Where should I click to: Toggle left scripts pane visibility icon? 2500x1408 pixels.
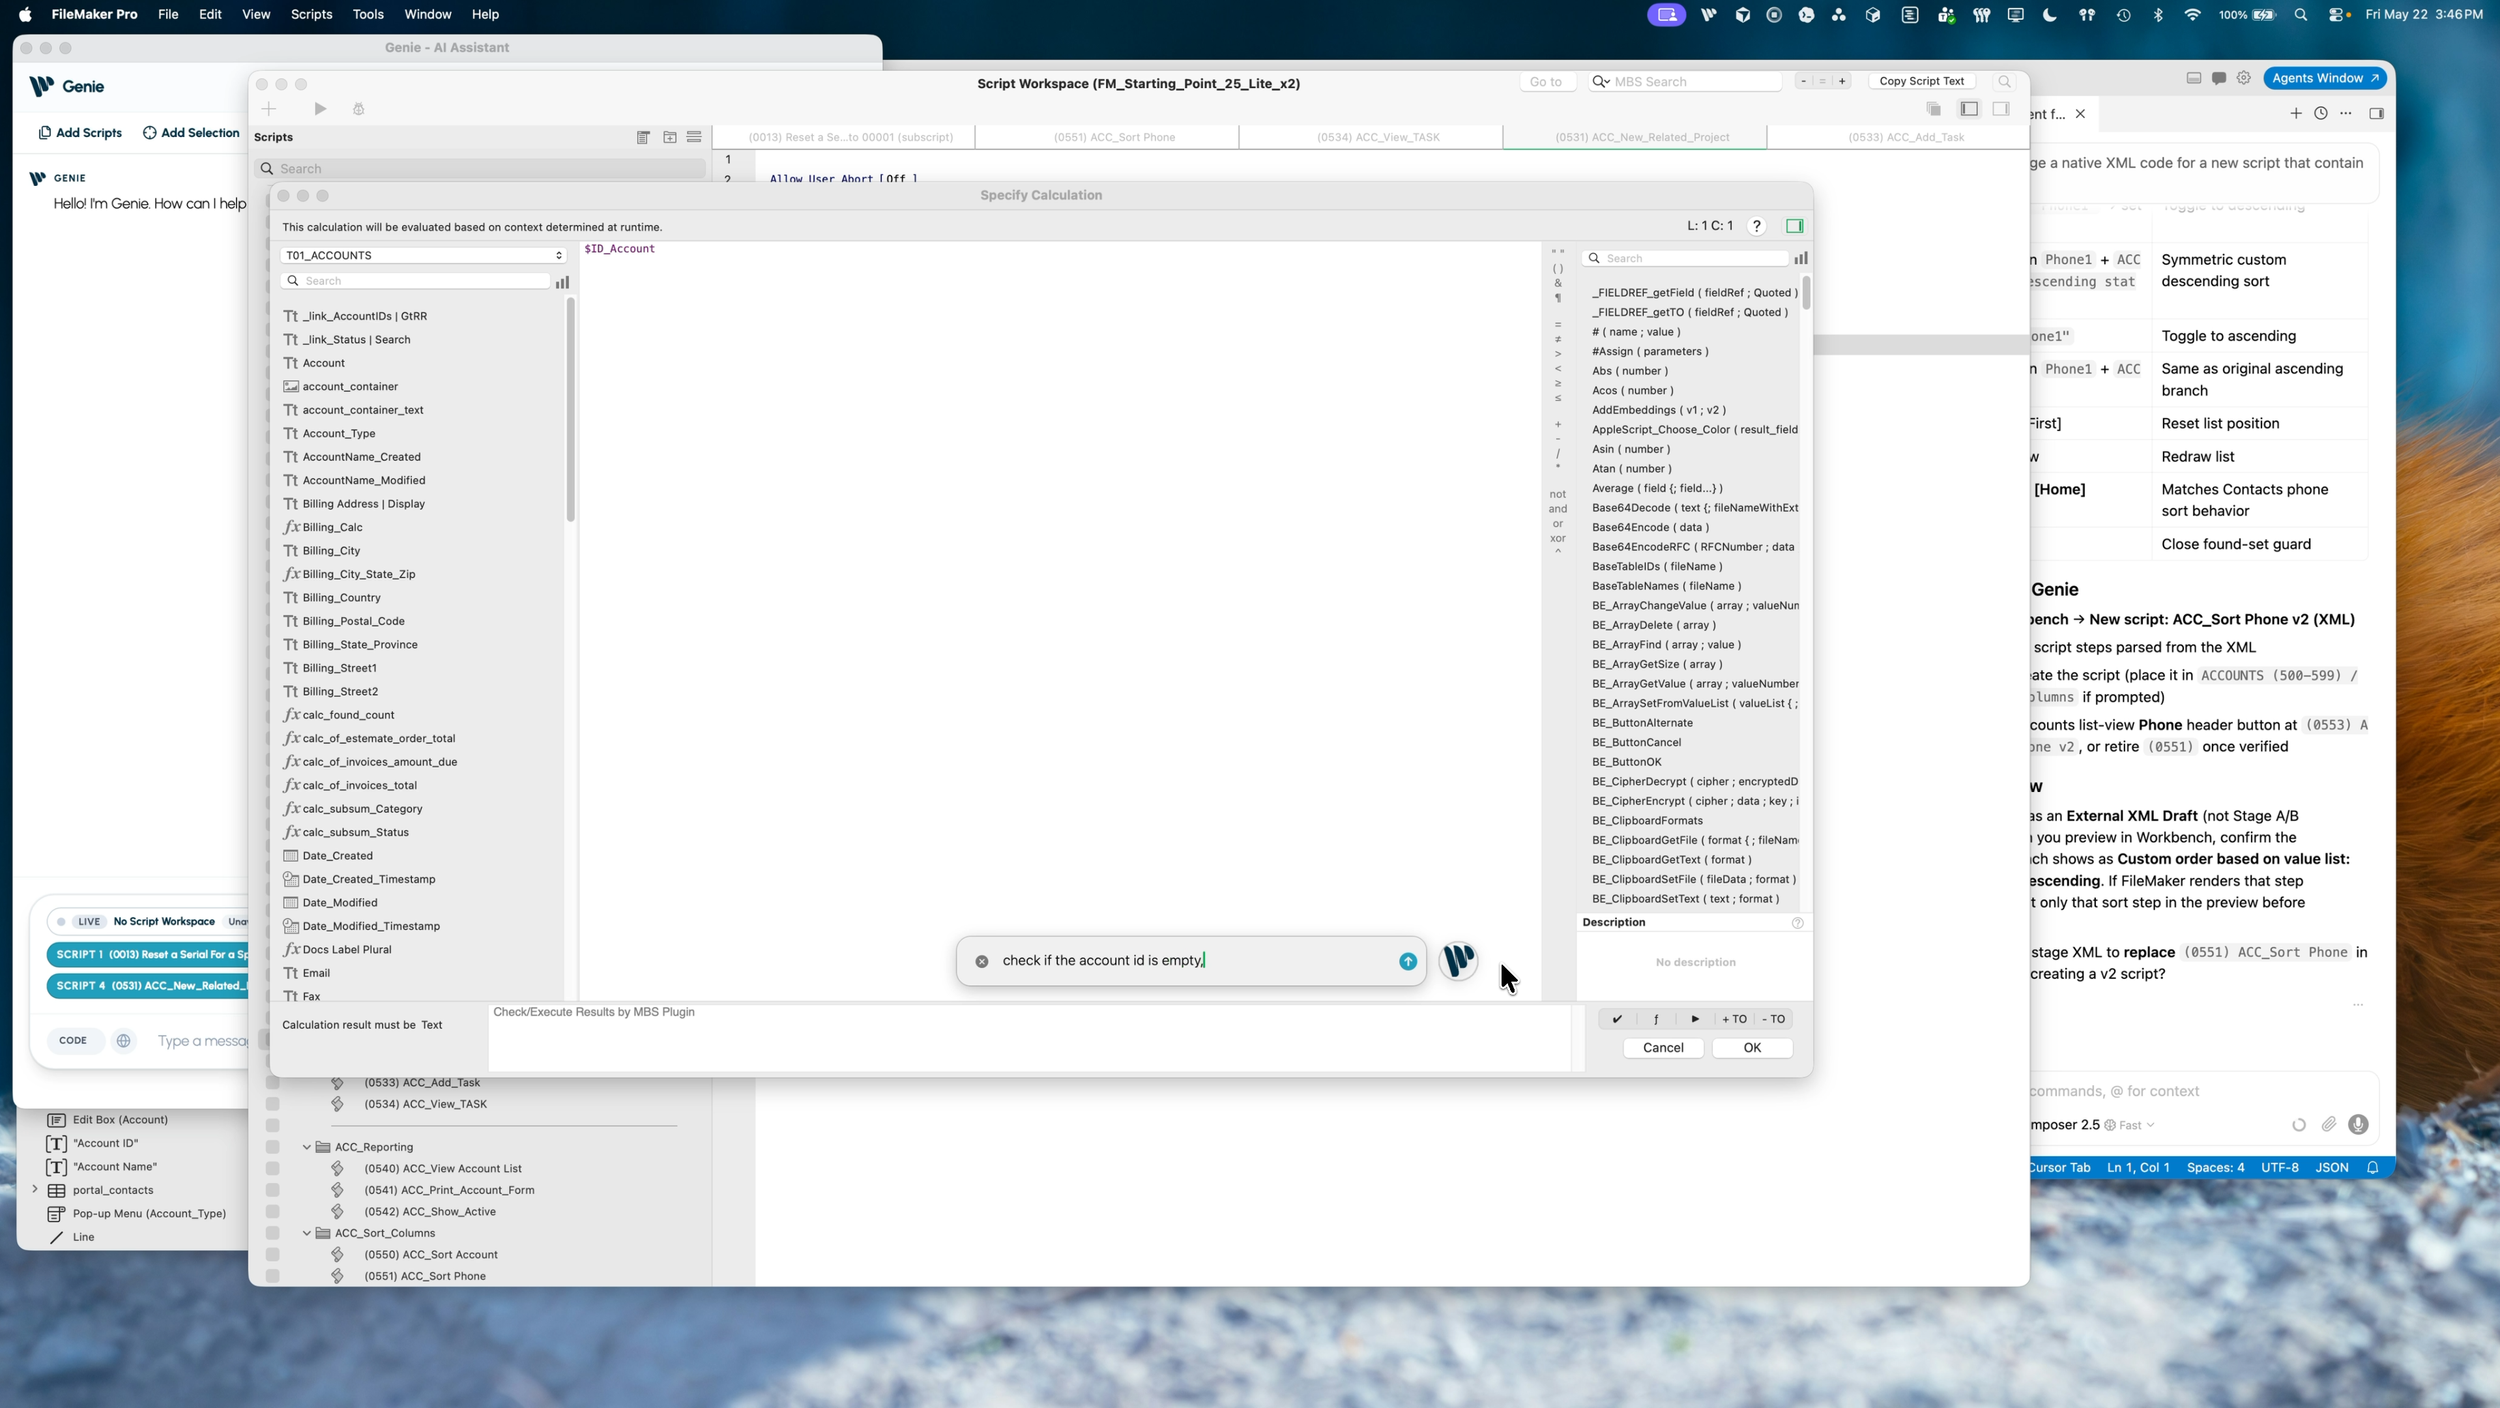pyautogui.click(x=1968, y=109)
